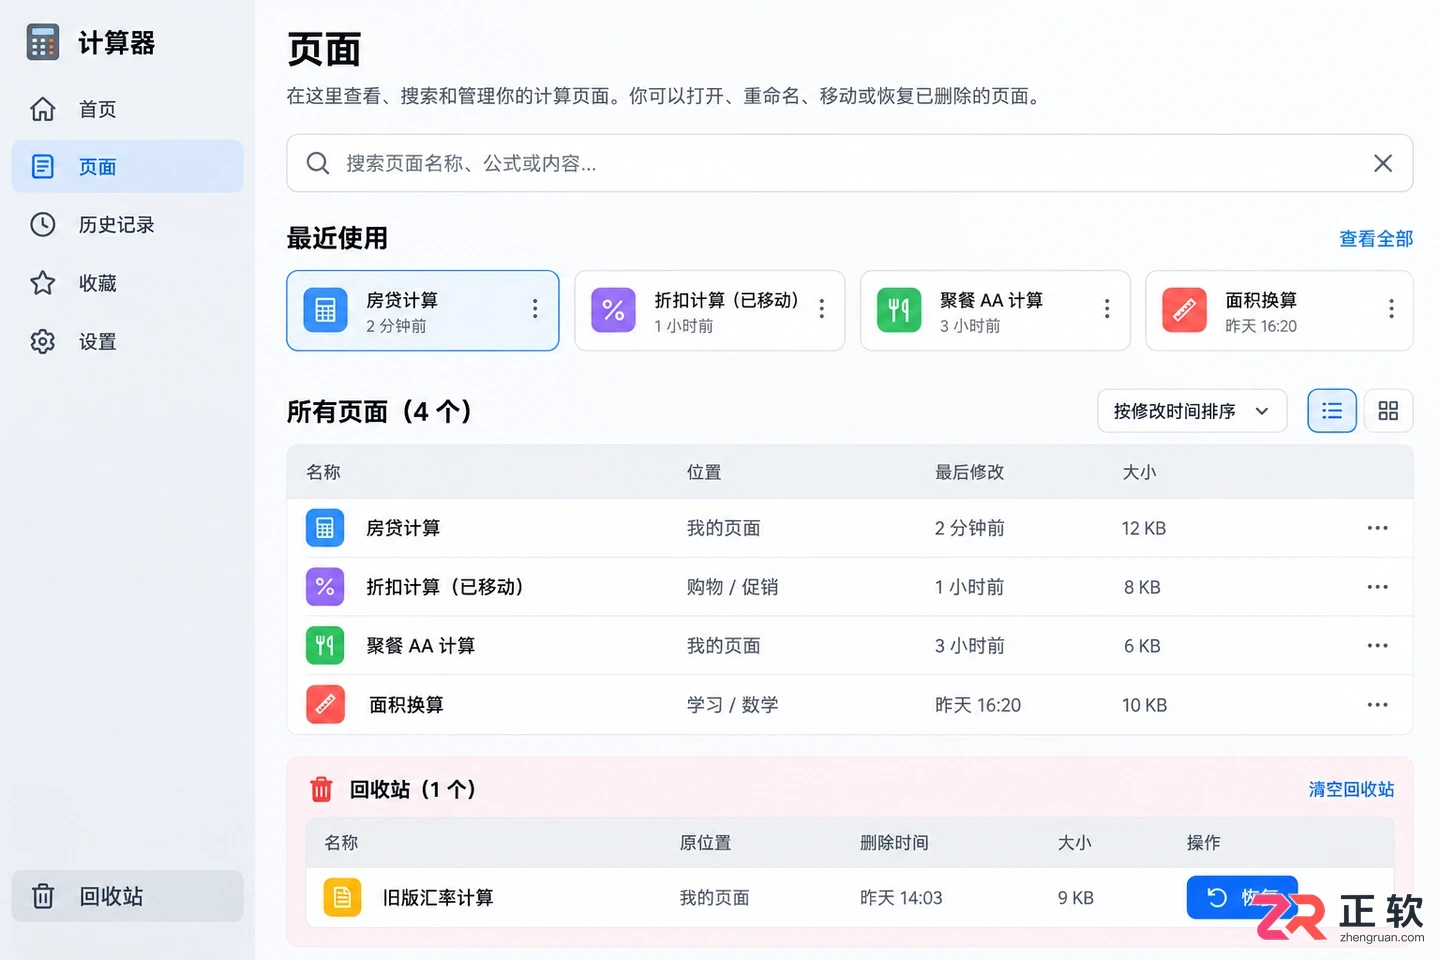Open more options on 房贷计算 card
The width and height of the screenshot is (1440, 960).
click(535, 309)
